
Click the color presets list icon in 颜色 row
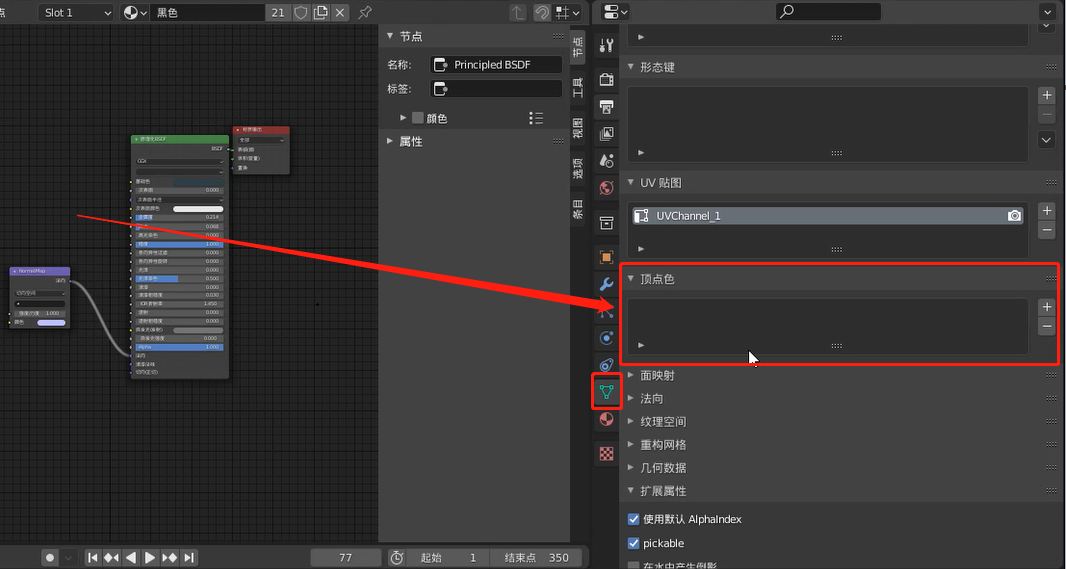pyautogui.click(x=536, y=118)
